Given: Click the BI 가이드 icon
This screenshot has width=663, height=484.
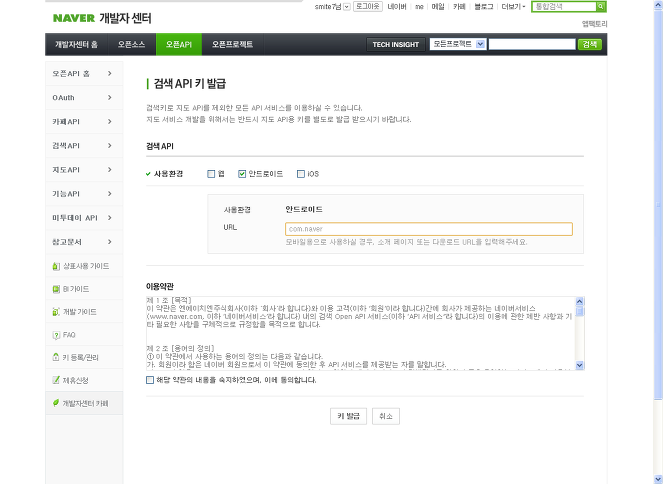Looking at the screenshot, I should point(56,289).
